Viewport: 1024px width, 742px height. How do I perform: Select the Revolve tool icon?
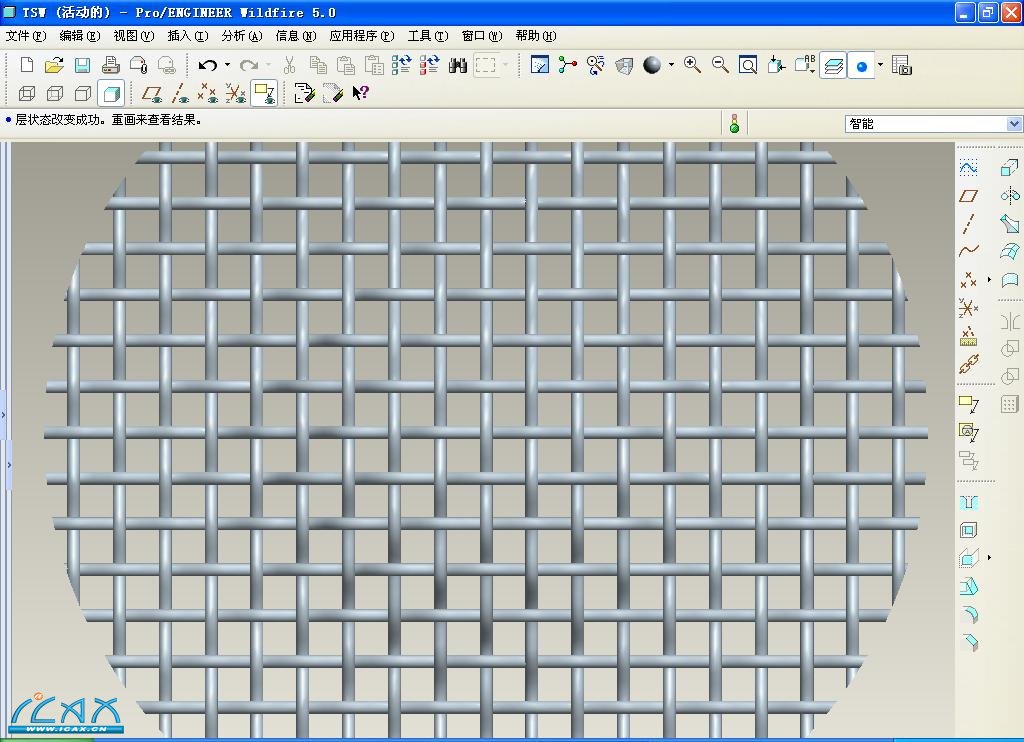click(1010, 196)
